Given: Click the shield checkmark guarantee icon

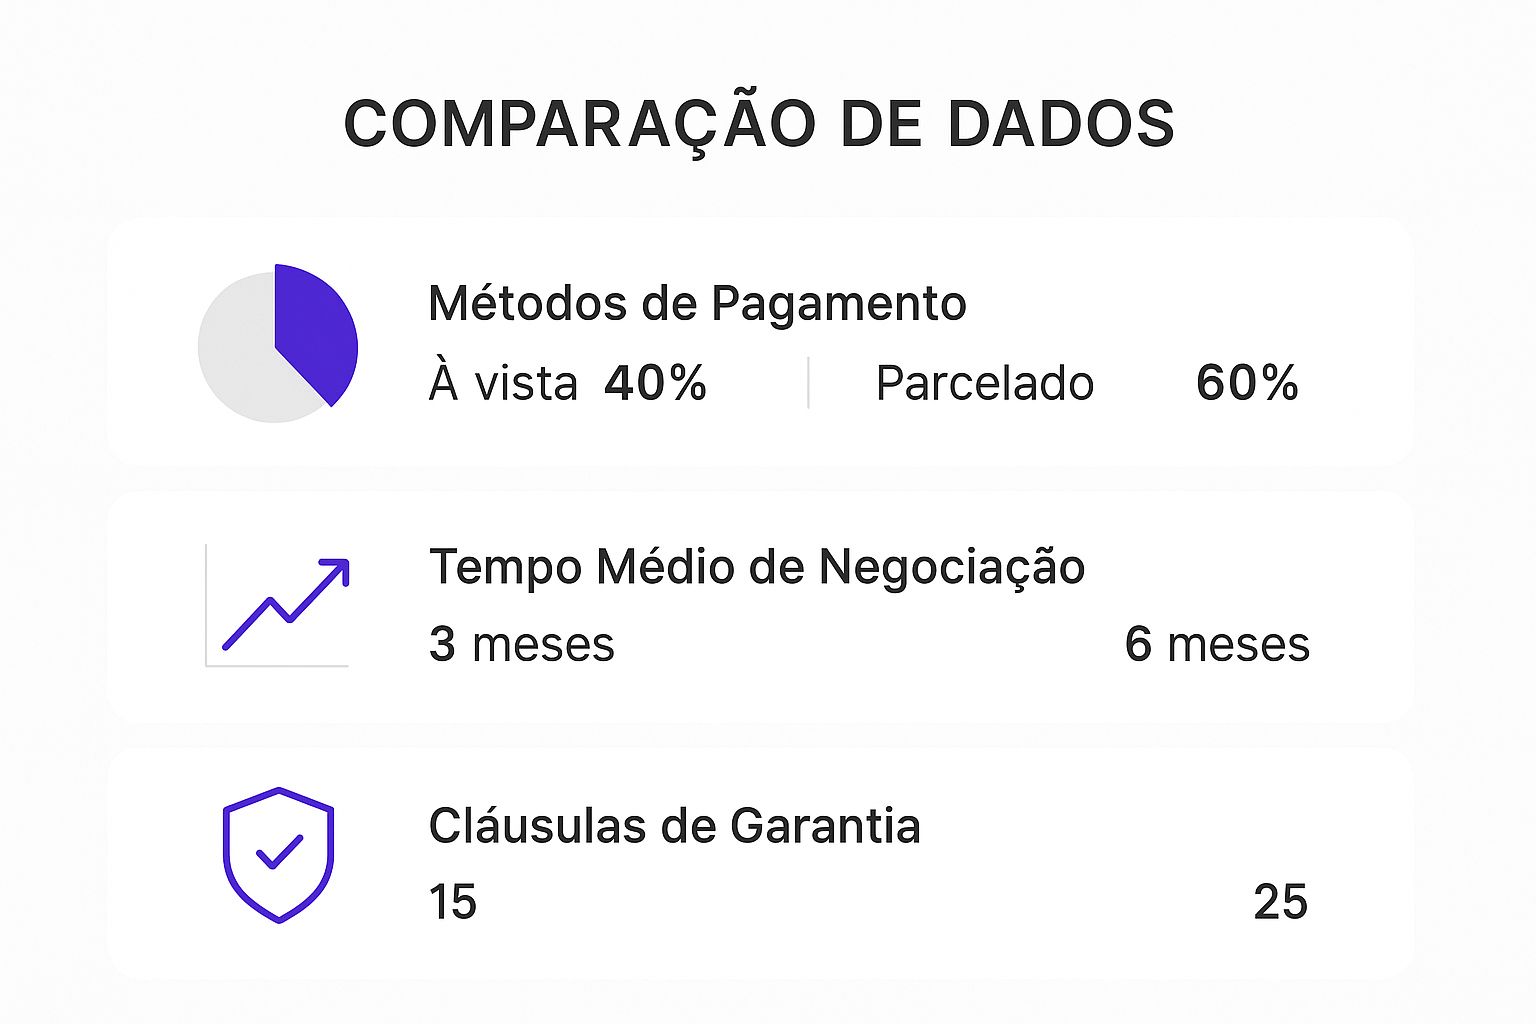Looking at the screenshot, I should click(278, 855).
